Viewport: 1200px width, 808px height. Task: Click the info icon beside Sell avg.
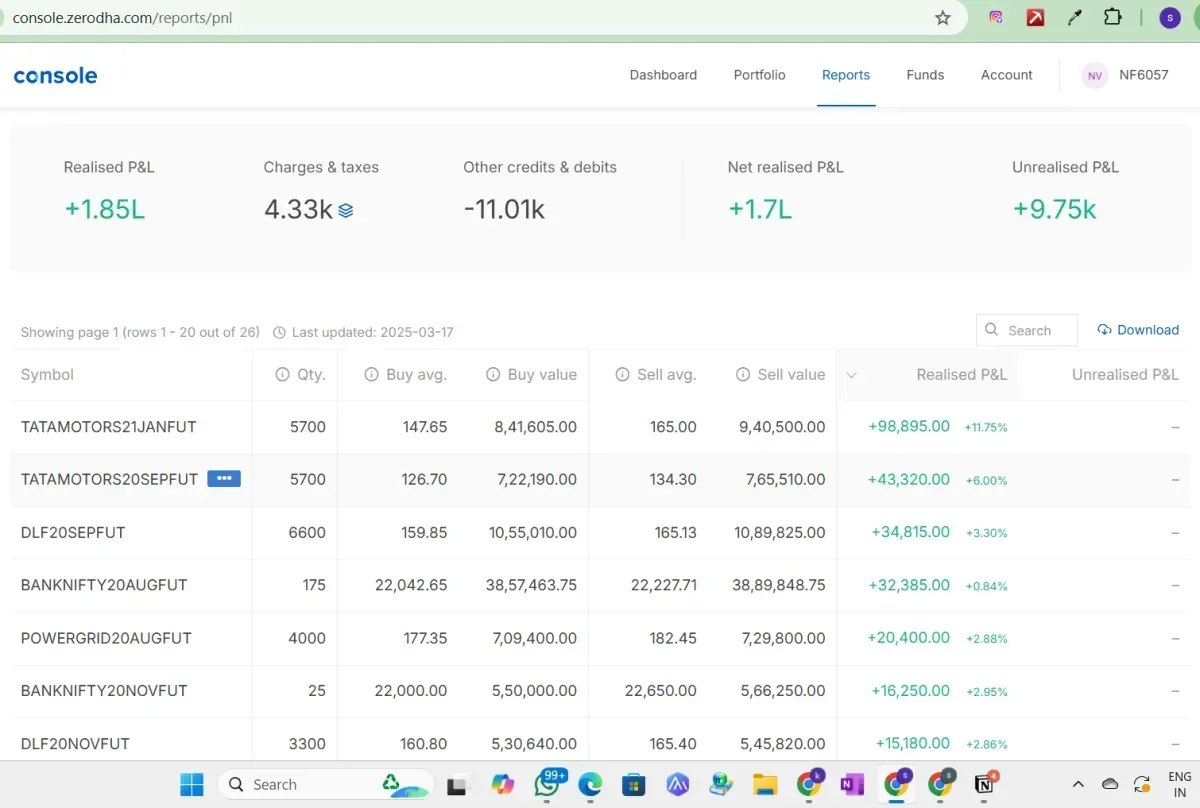point(622,375)
